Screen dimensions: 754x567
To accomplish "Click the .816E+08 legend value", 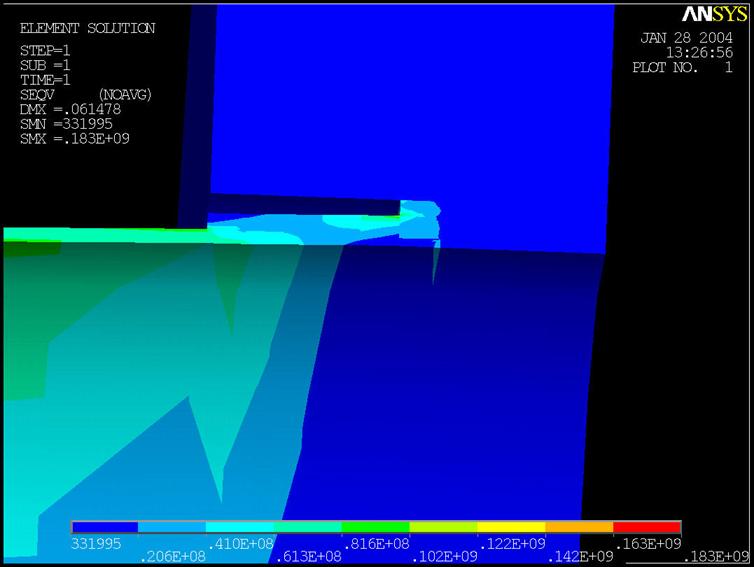I will pyautogui.click(x=377, y=544).
